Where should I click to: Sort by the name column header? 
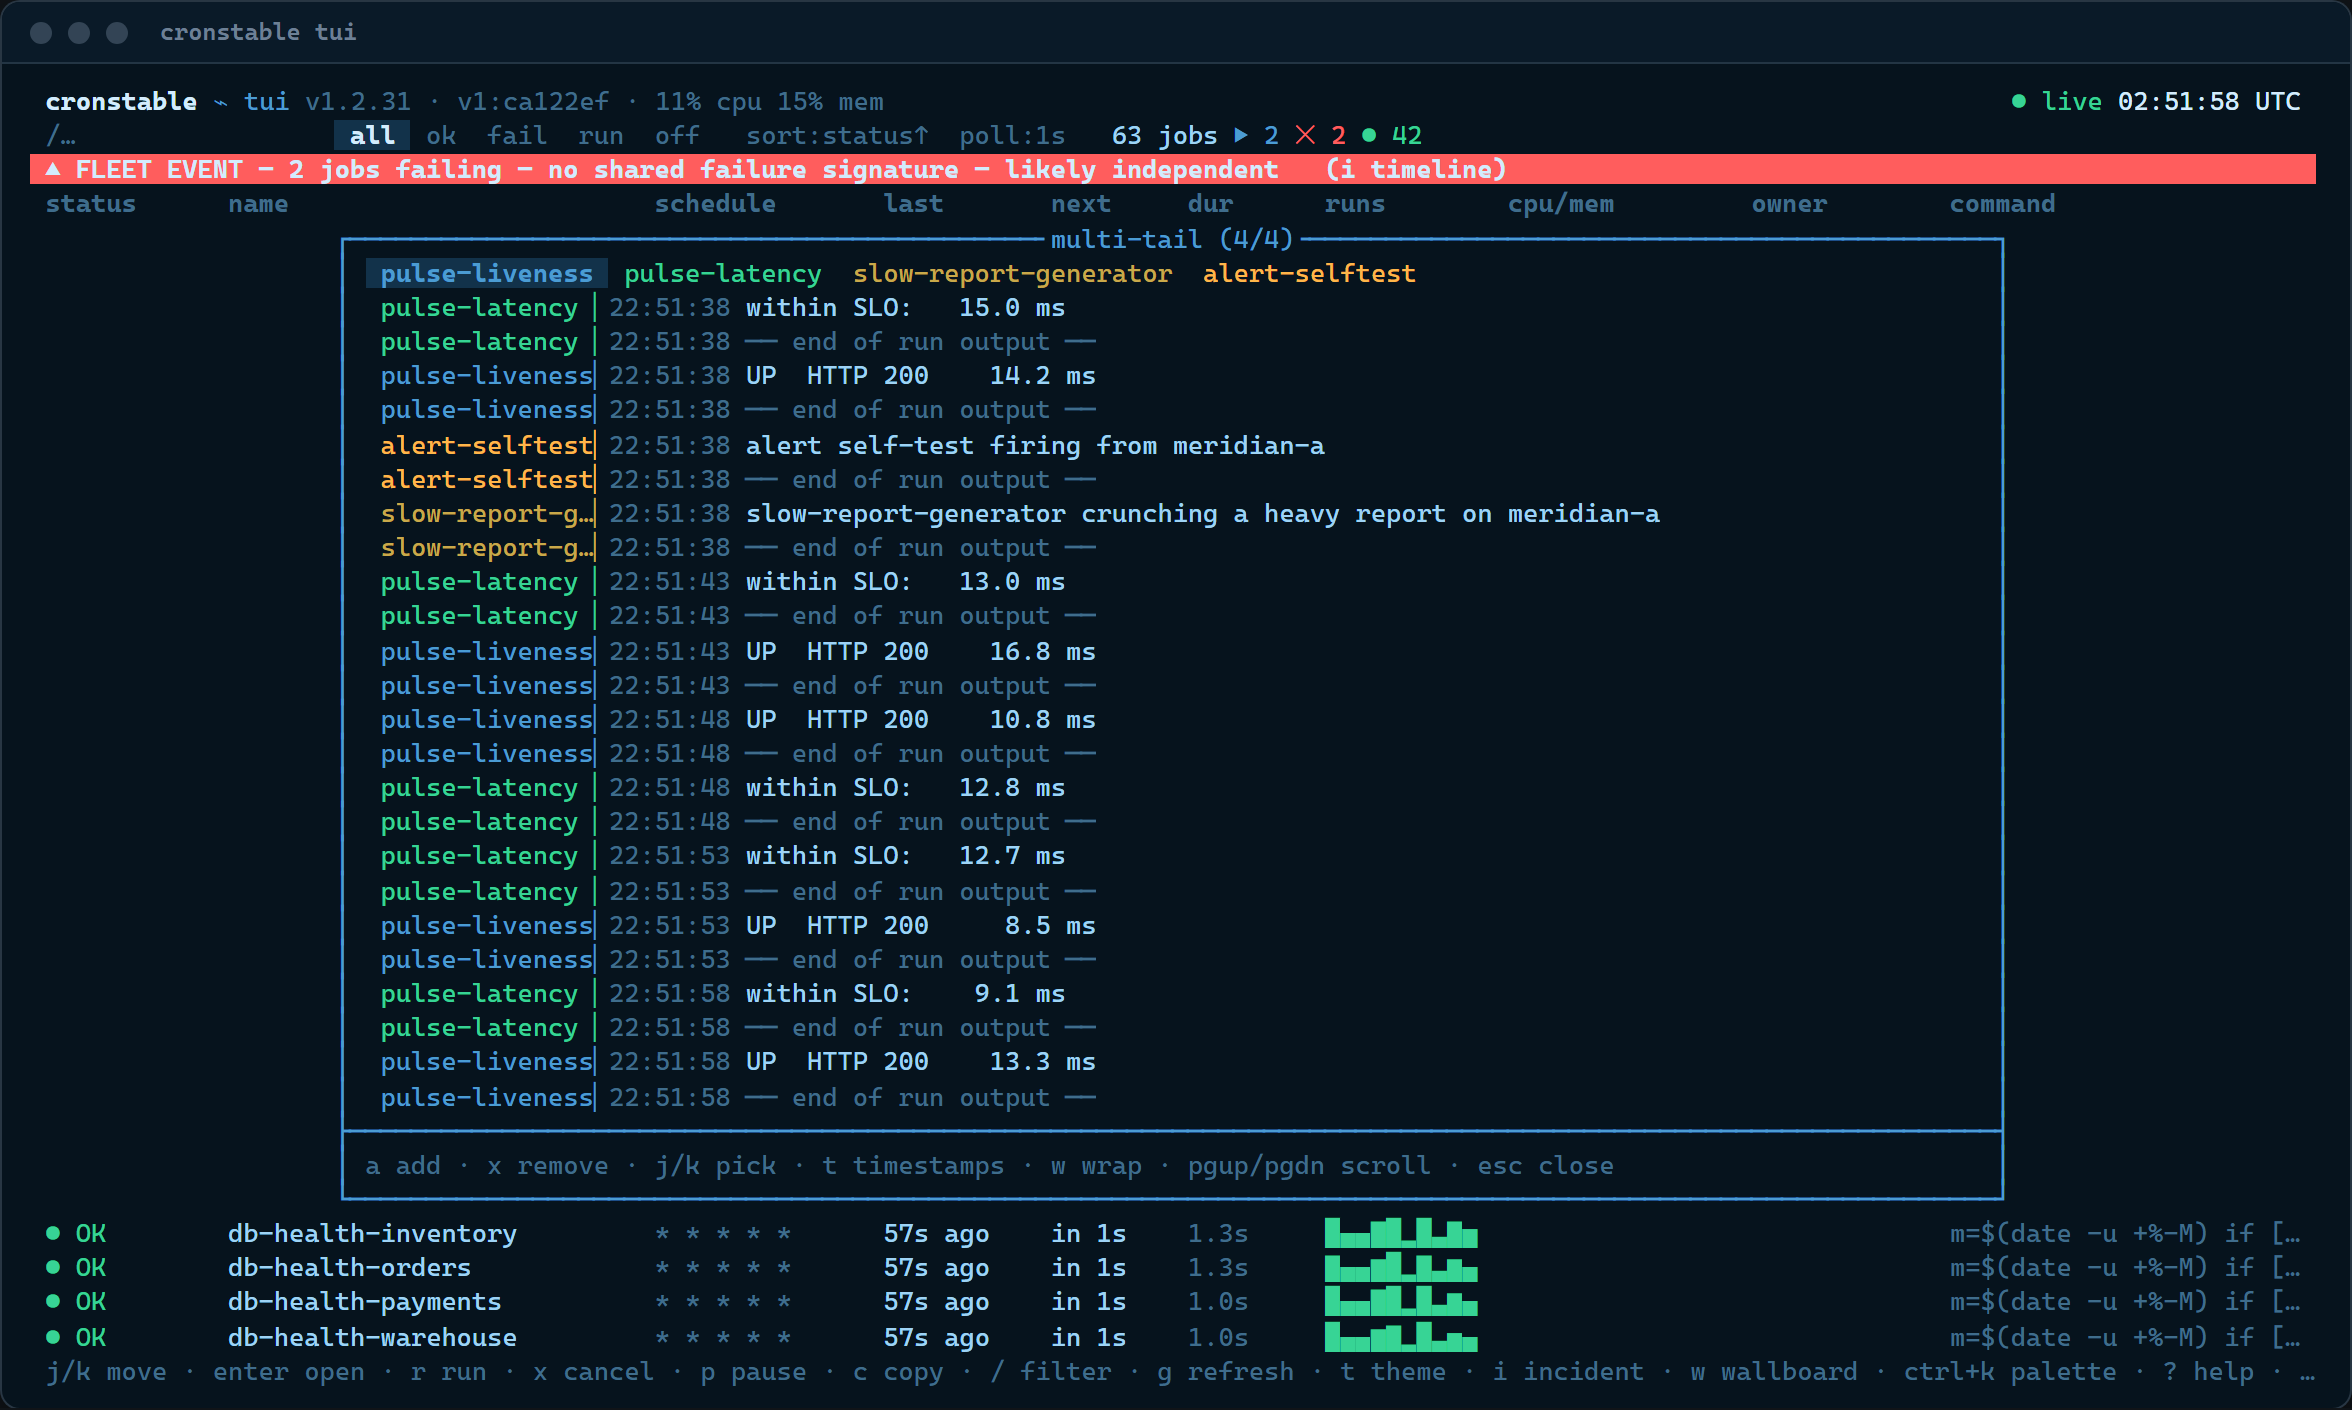pos(258,204)
